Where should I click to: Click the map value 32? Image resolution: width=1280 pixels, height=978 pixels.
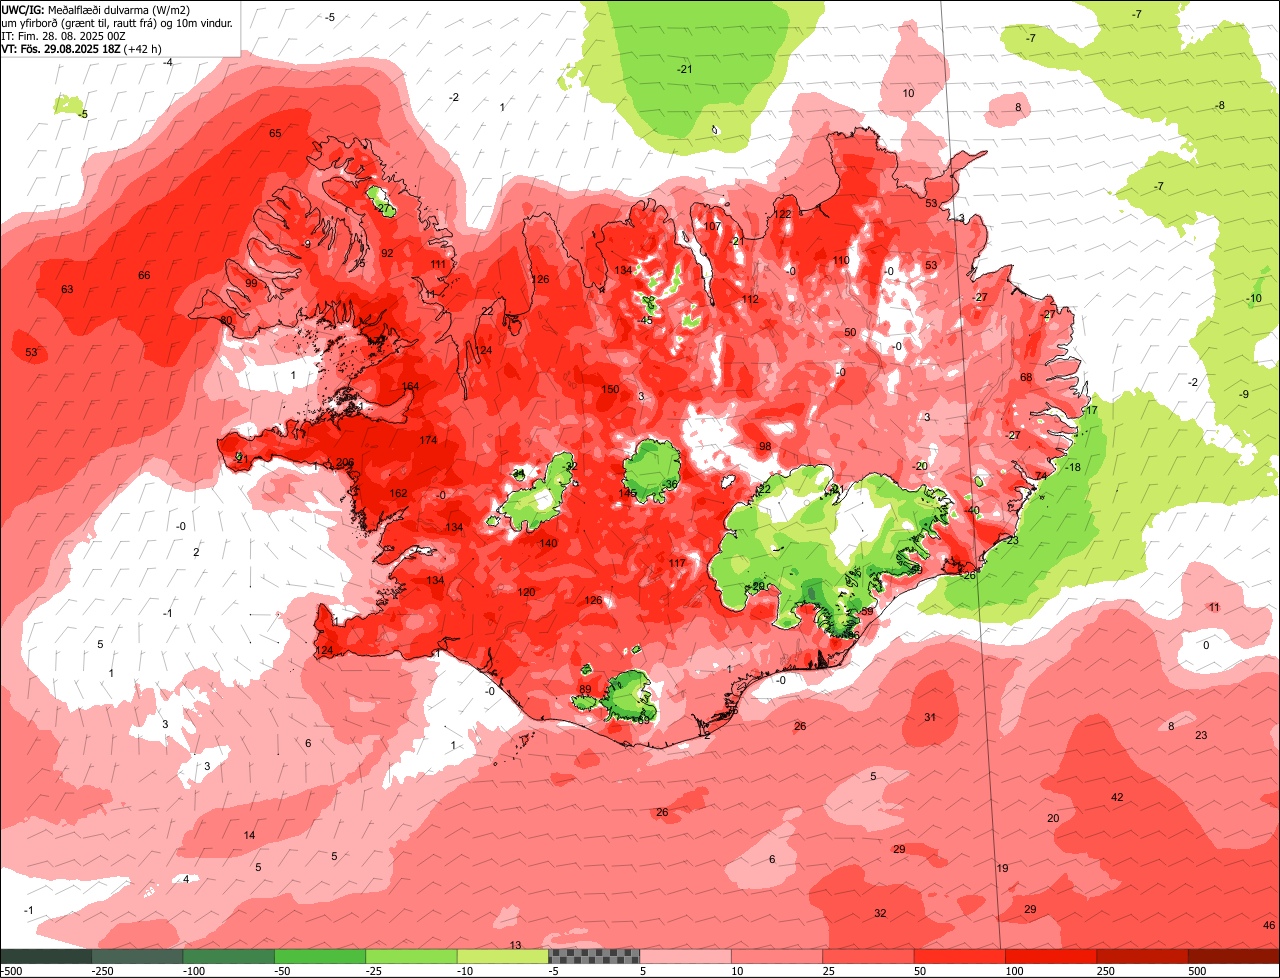pos(880,913)
